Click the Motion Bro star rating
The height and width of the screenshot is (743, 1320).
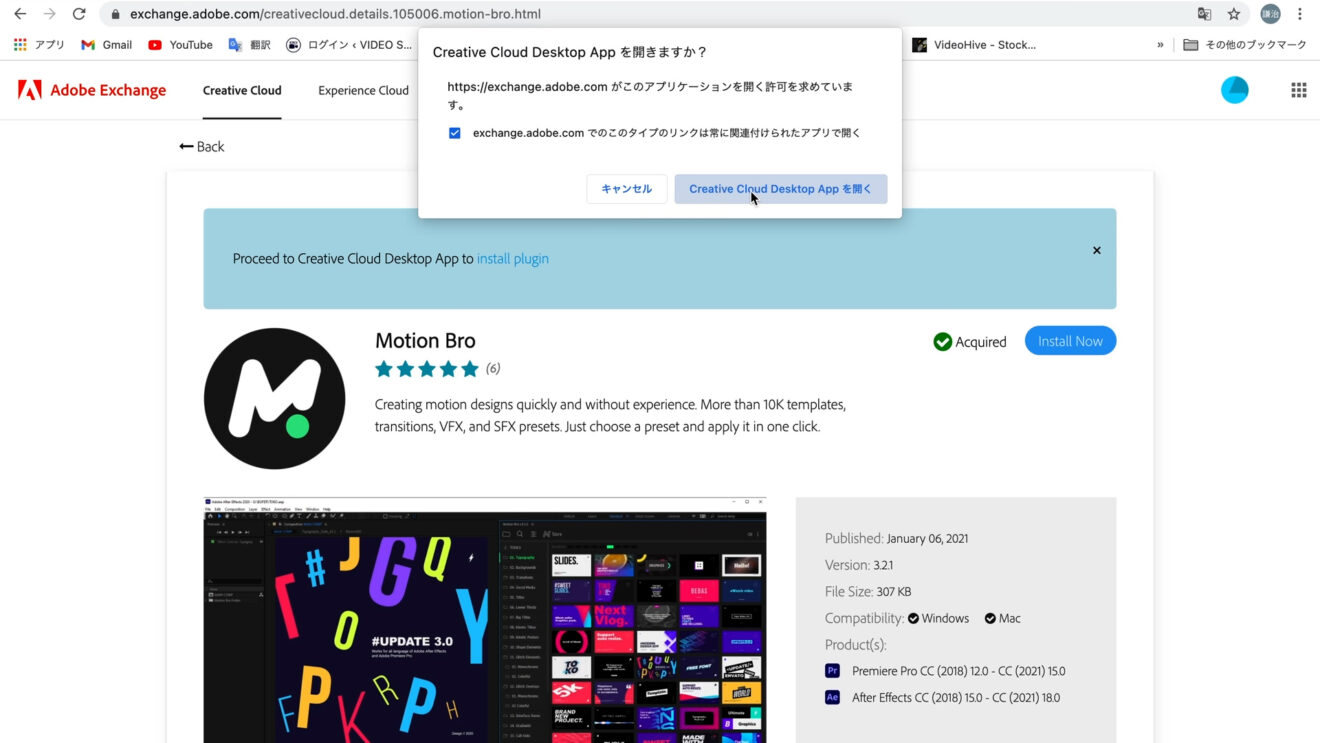pyautogui.click(x=427, y=369)
